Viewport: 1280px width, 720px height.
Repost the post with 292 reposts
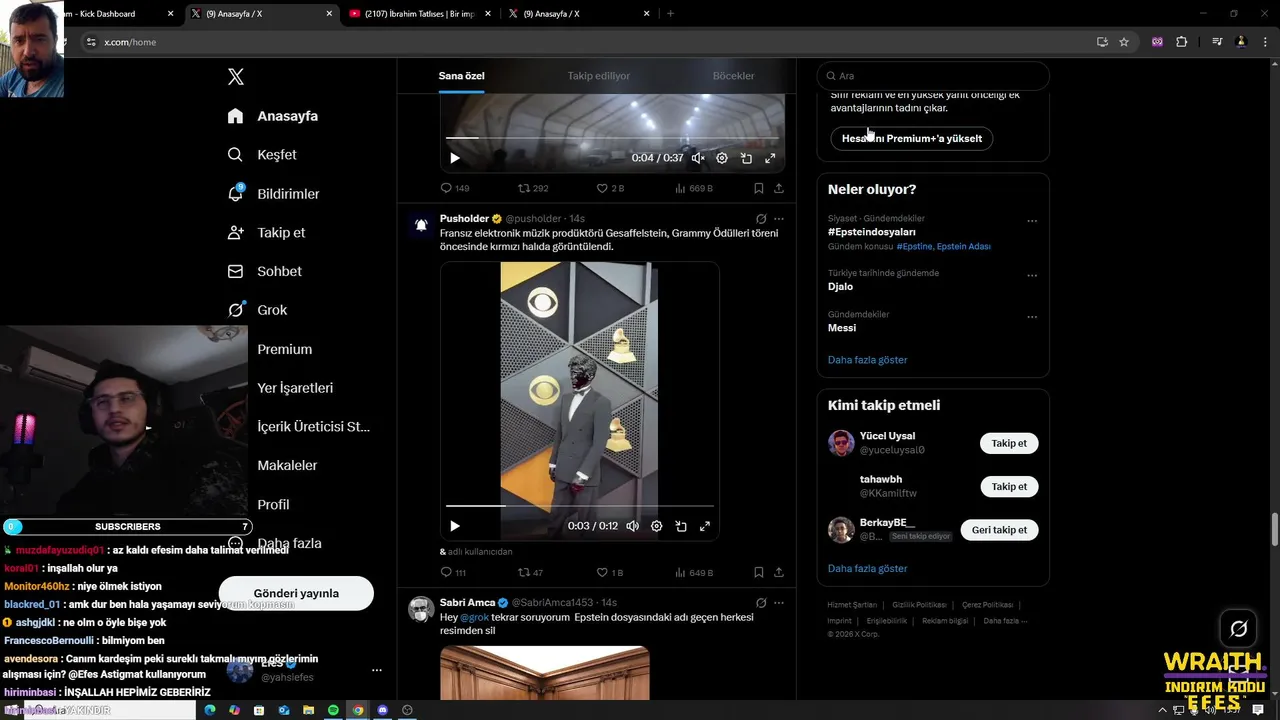pos(533,188)
